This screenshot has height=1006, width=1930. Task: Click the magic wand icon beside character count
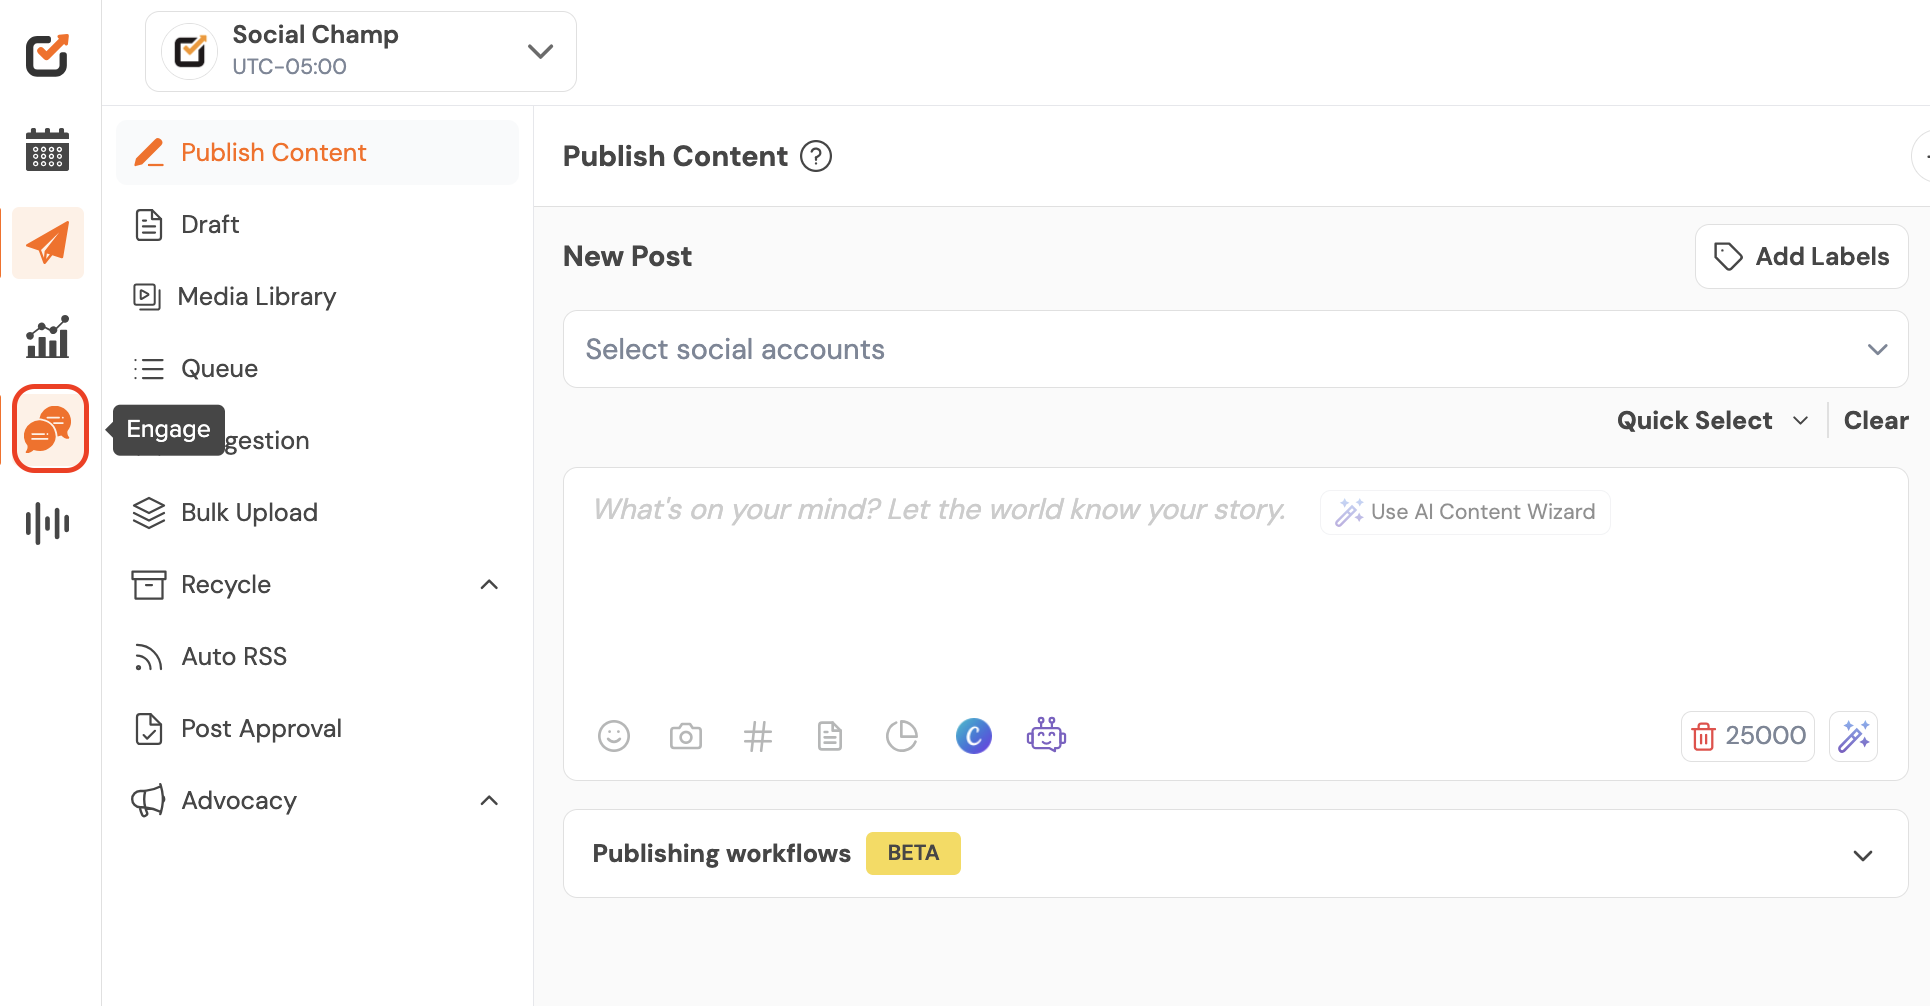click(x=1853, y=737)
